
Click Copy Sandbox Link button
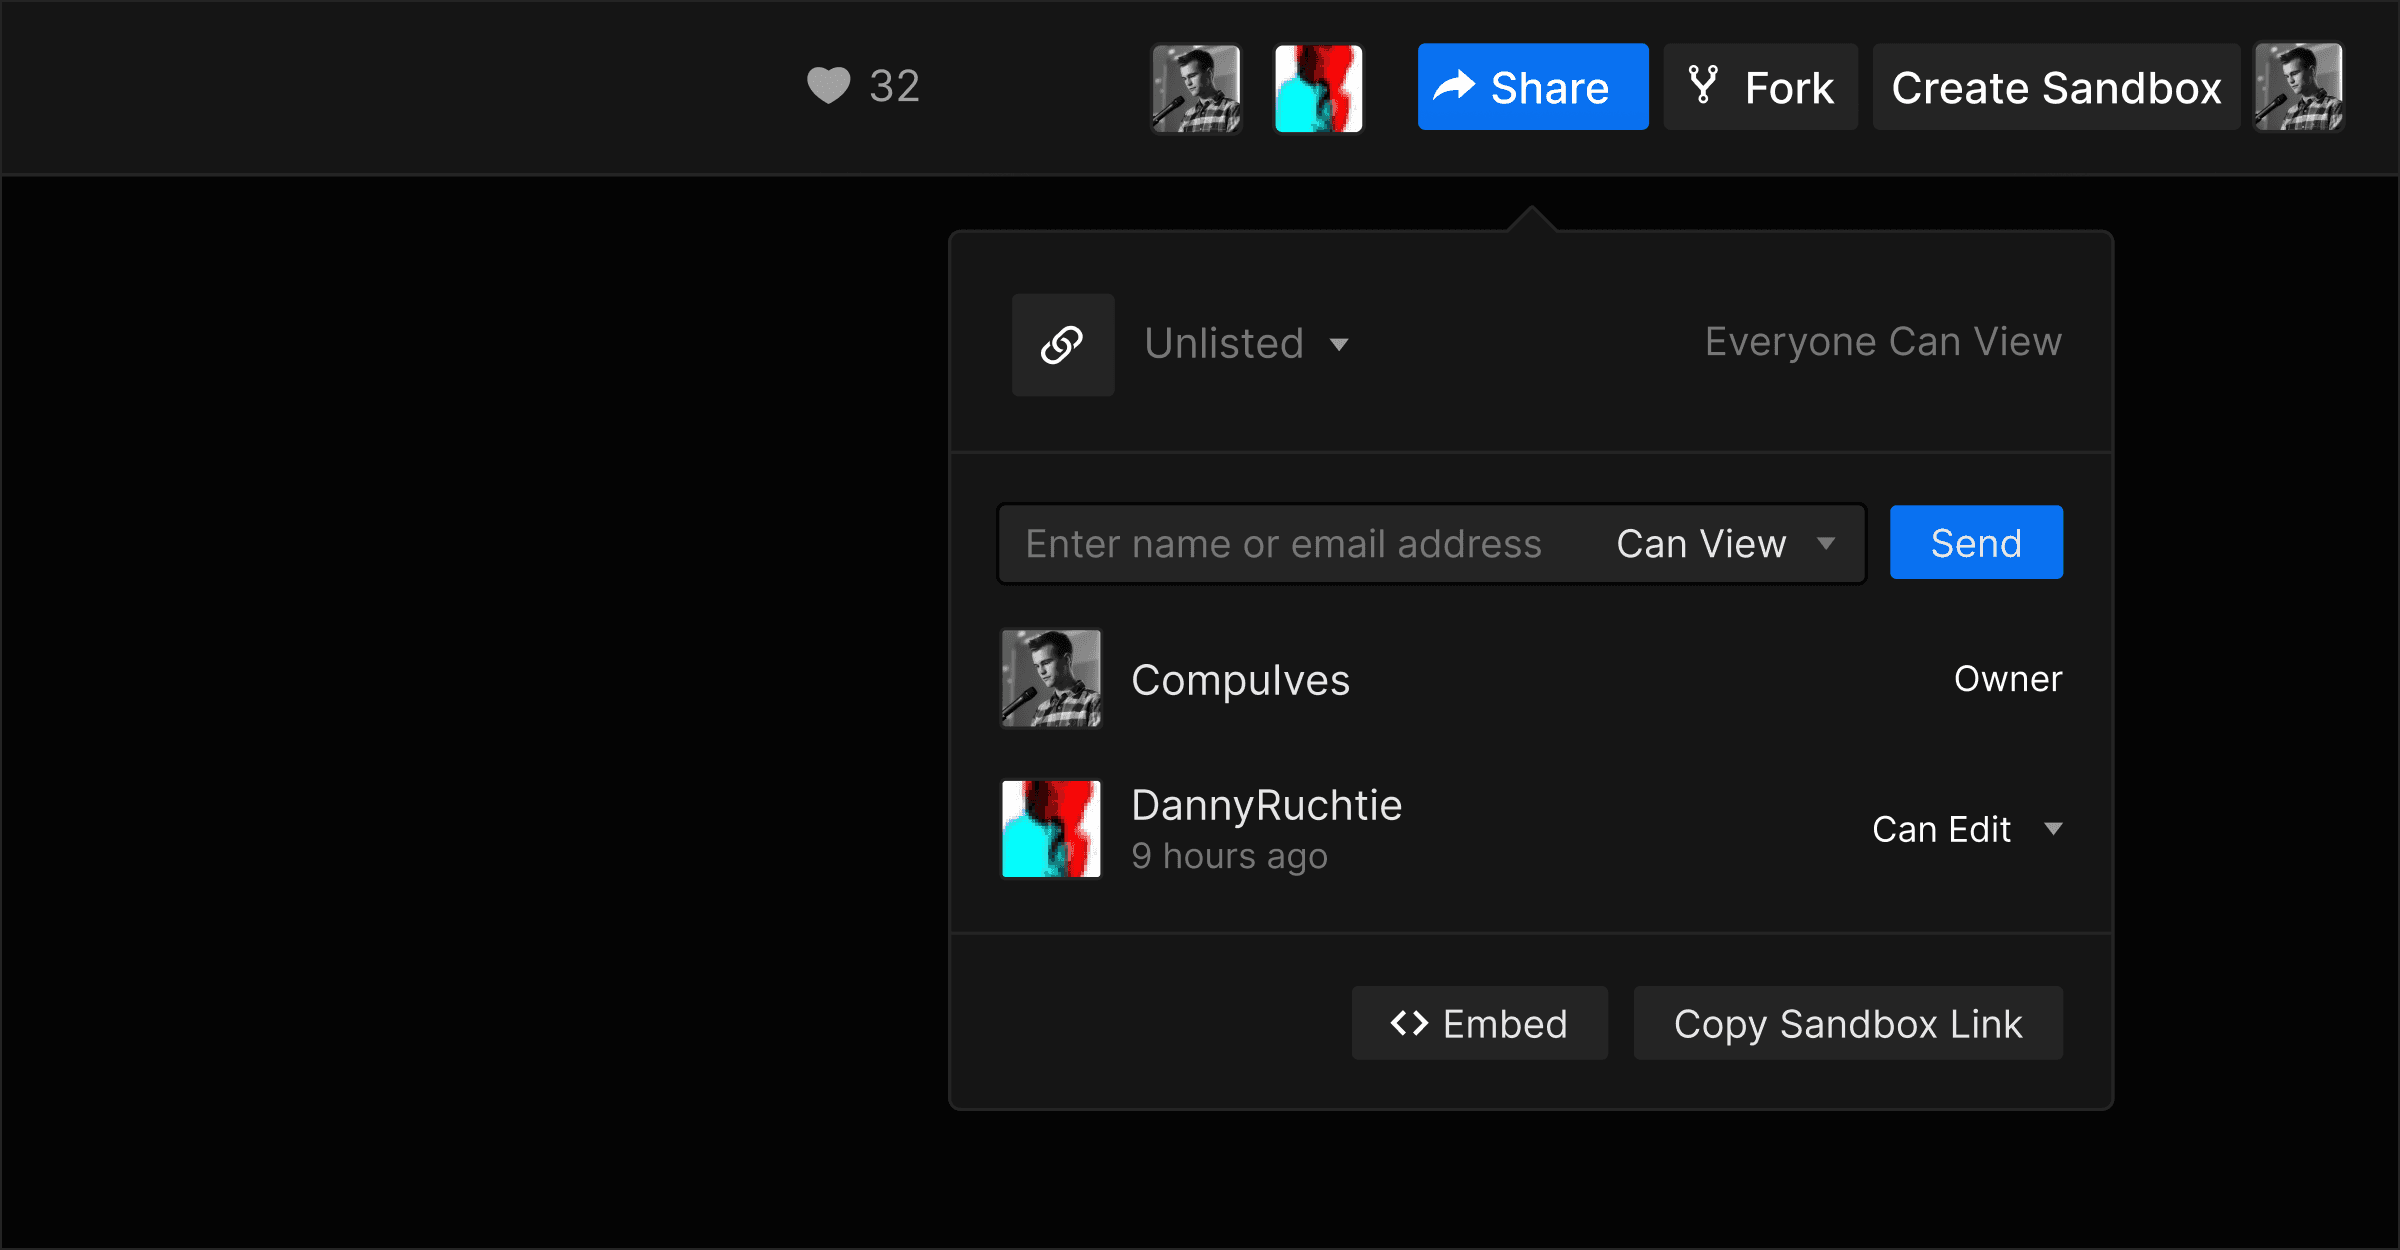[1847, 1024]
